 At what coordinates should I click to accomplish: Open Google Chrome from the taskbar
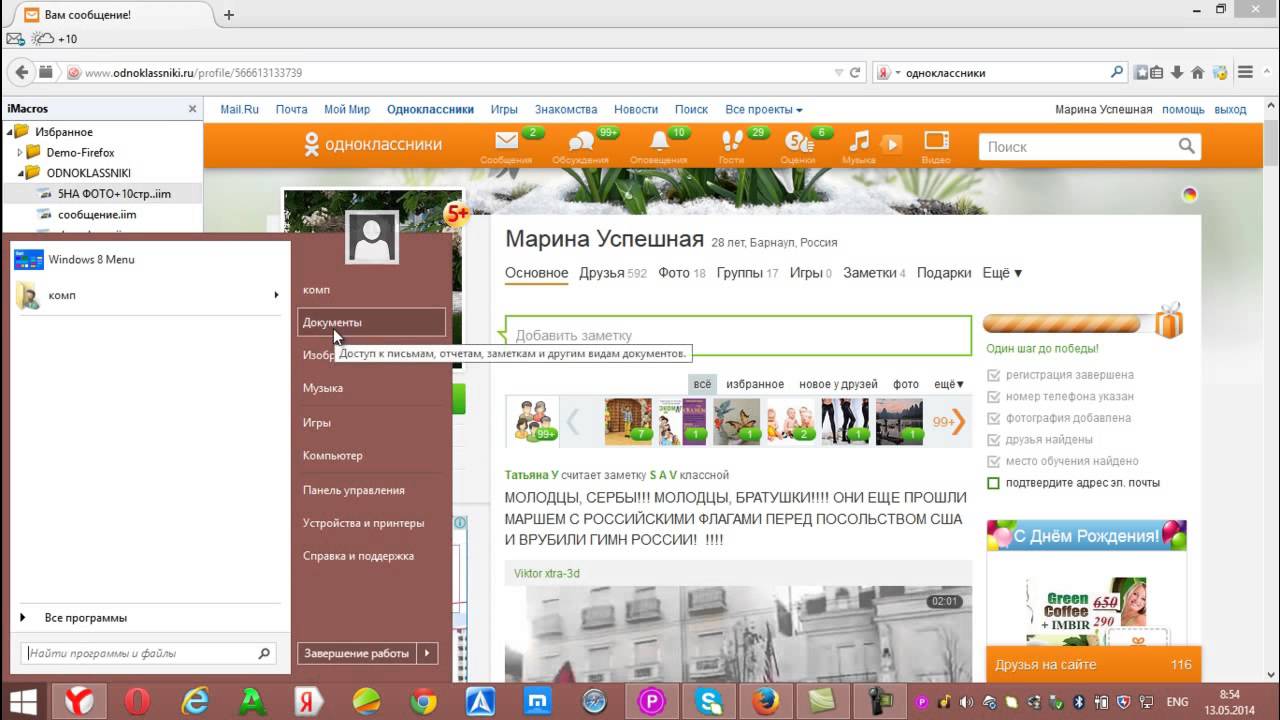coord(423,702)
